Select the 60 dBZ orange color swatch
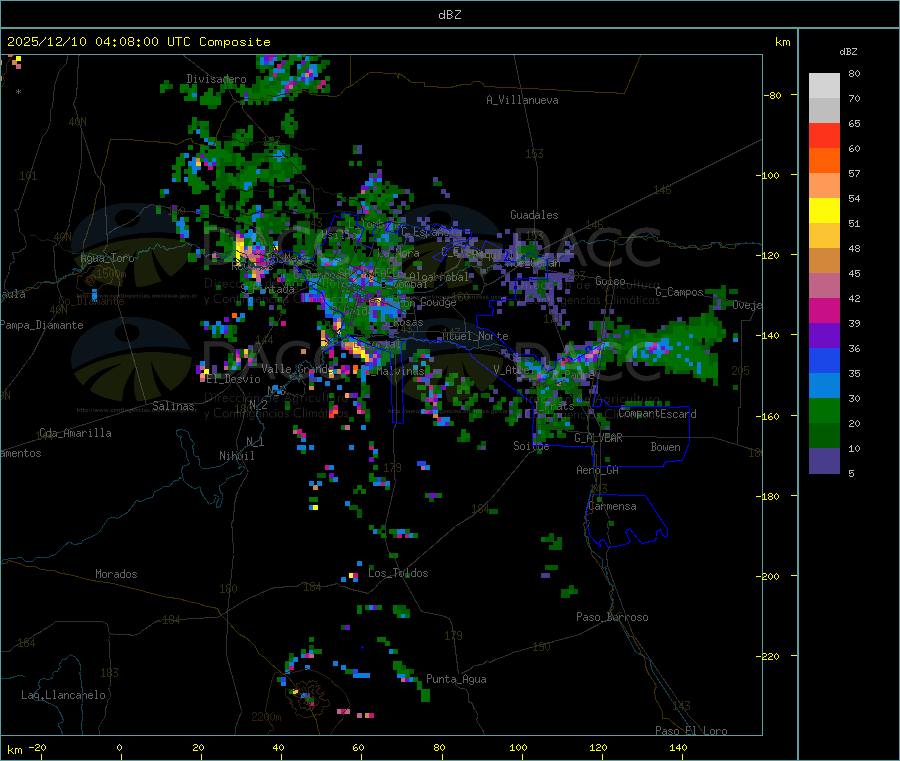The width and height of the screenshot is (900, 761). point(824,161)
